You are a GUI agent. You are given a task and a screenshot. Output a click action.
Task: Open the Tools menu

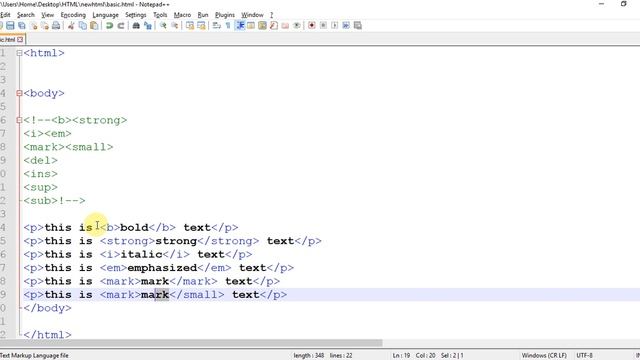click(160, 15)
